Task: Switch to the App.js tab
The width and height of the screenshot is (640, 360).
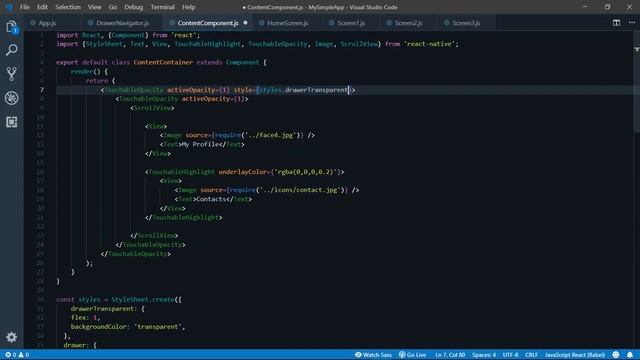Action: pyautogui.click(x=47, y=23)
